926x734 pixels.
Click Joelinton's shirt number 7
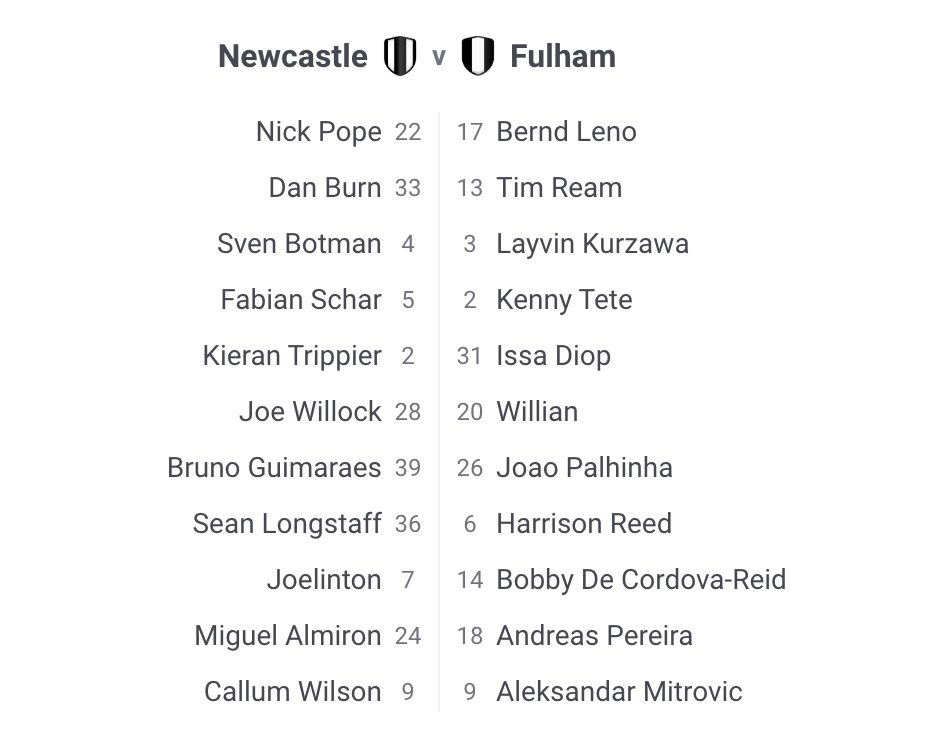click(408, 580)
